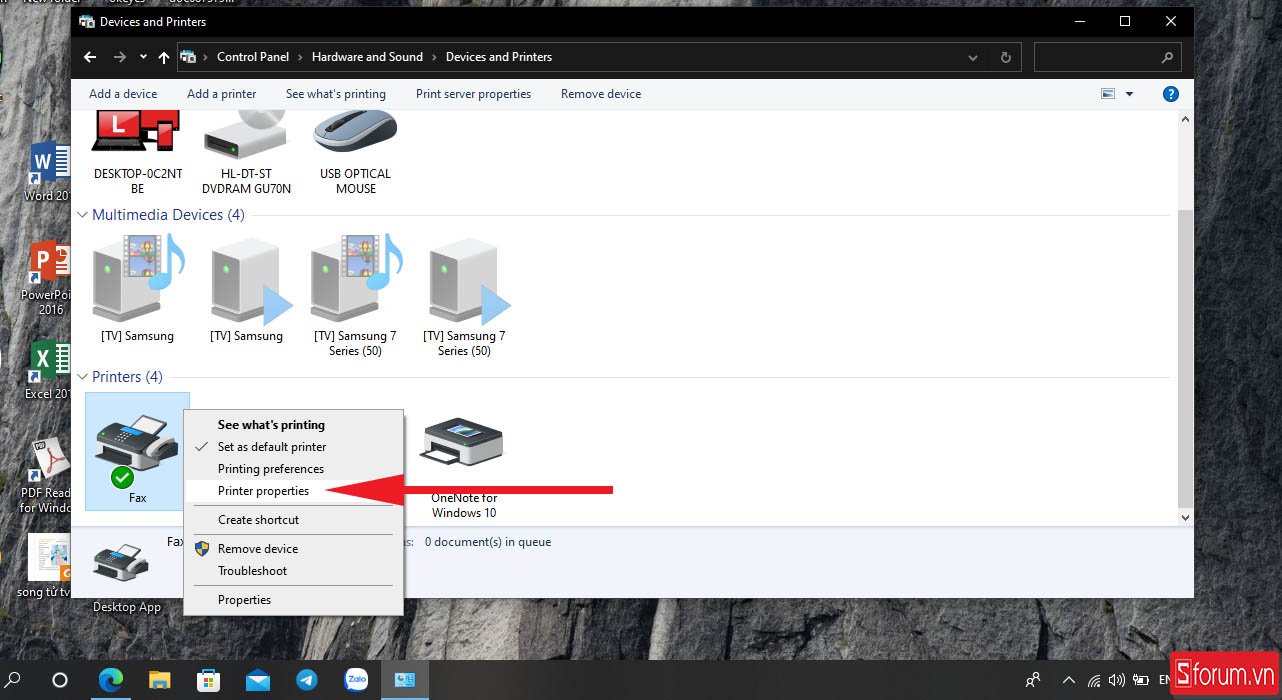Choose Troubleshoot from context menu
This screenshot has height=700, width=1282.
[253, 571]
